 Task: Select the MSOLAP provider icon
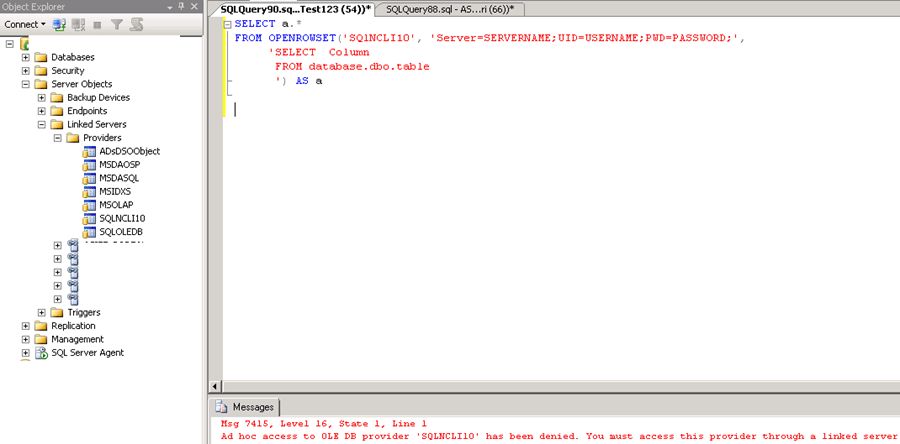[x=89, y=205]
